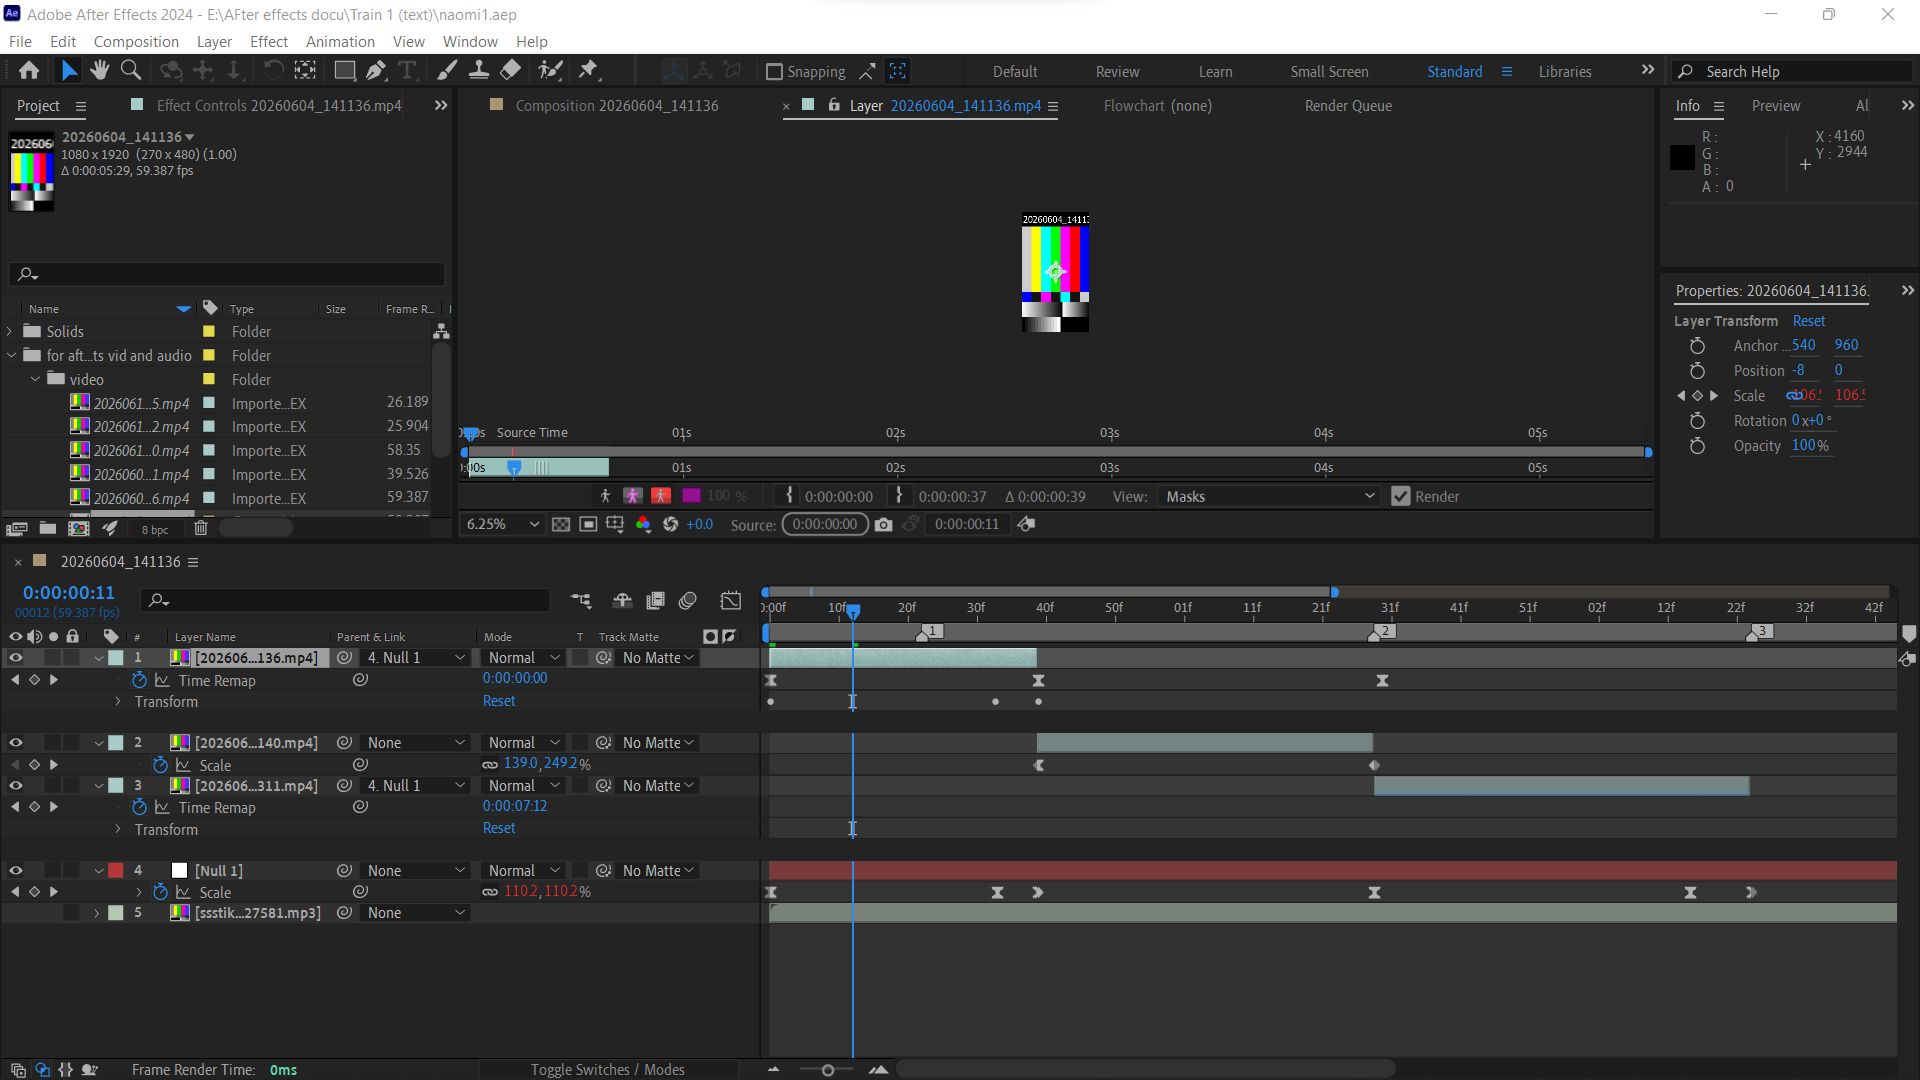1920x1080 pixels.
Task: Collapse the video folder in Project panel
Action: click(x=35, y=379)
